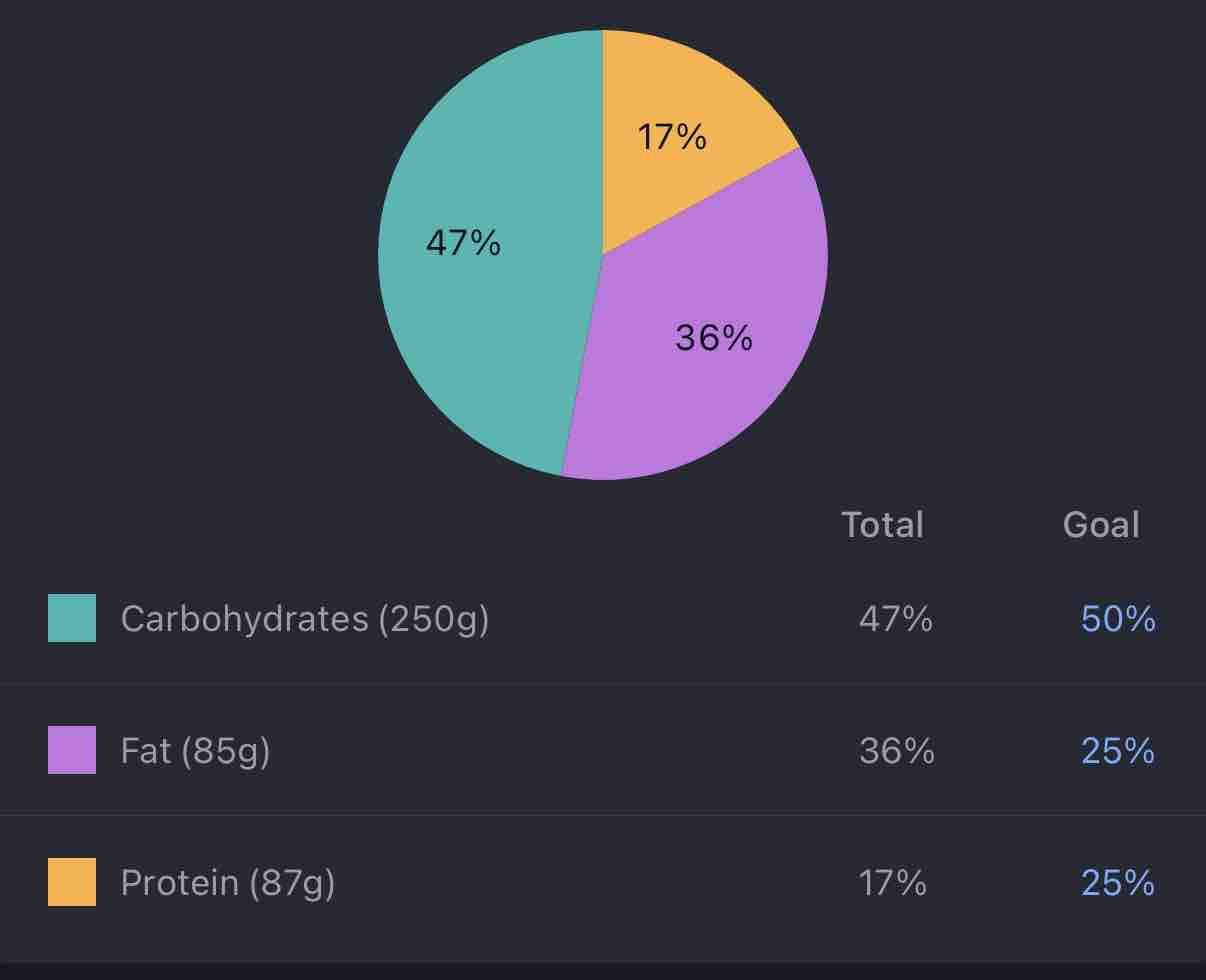Select the Fat (85g) row label
Viewport: 1206px width, 980px height.
tap(195, 751)
